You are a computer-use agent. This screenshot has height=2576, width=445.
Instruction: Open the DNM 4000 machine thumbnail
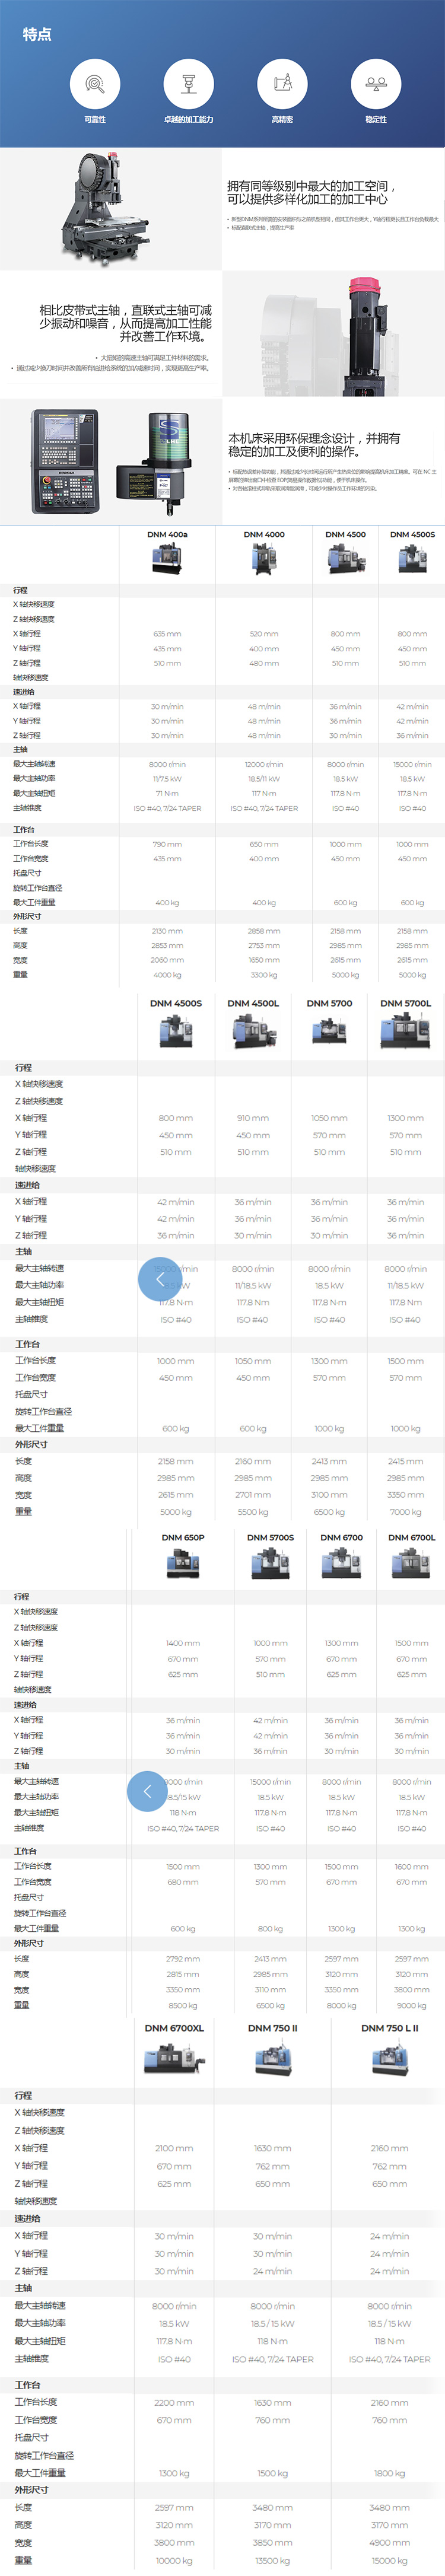[264, 558]
